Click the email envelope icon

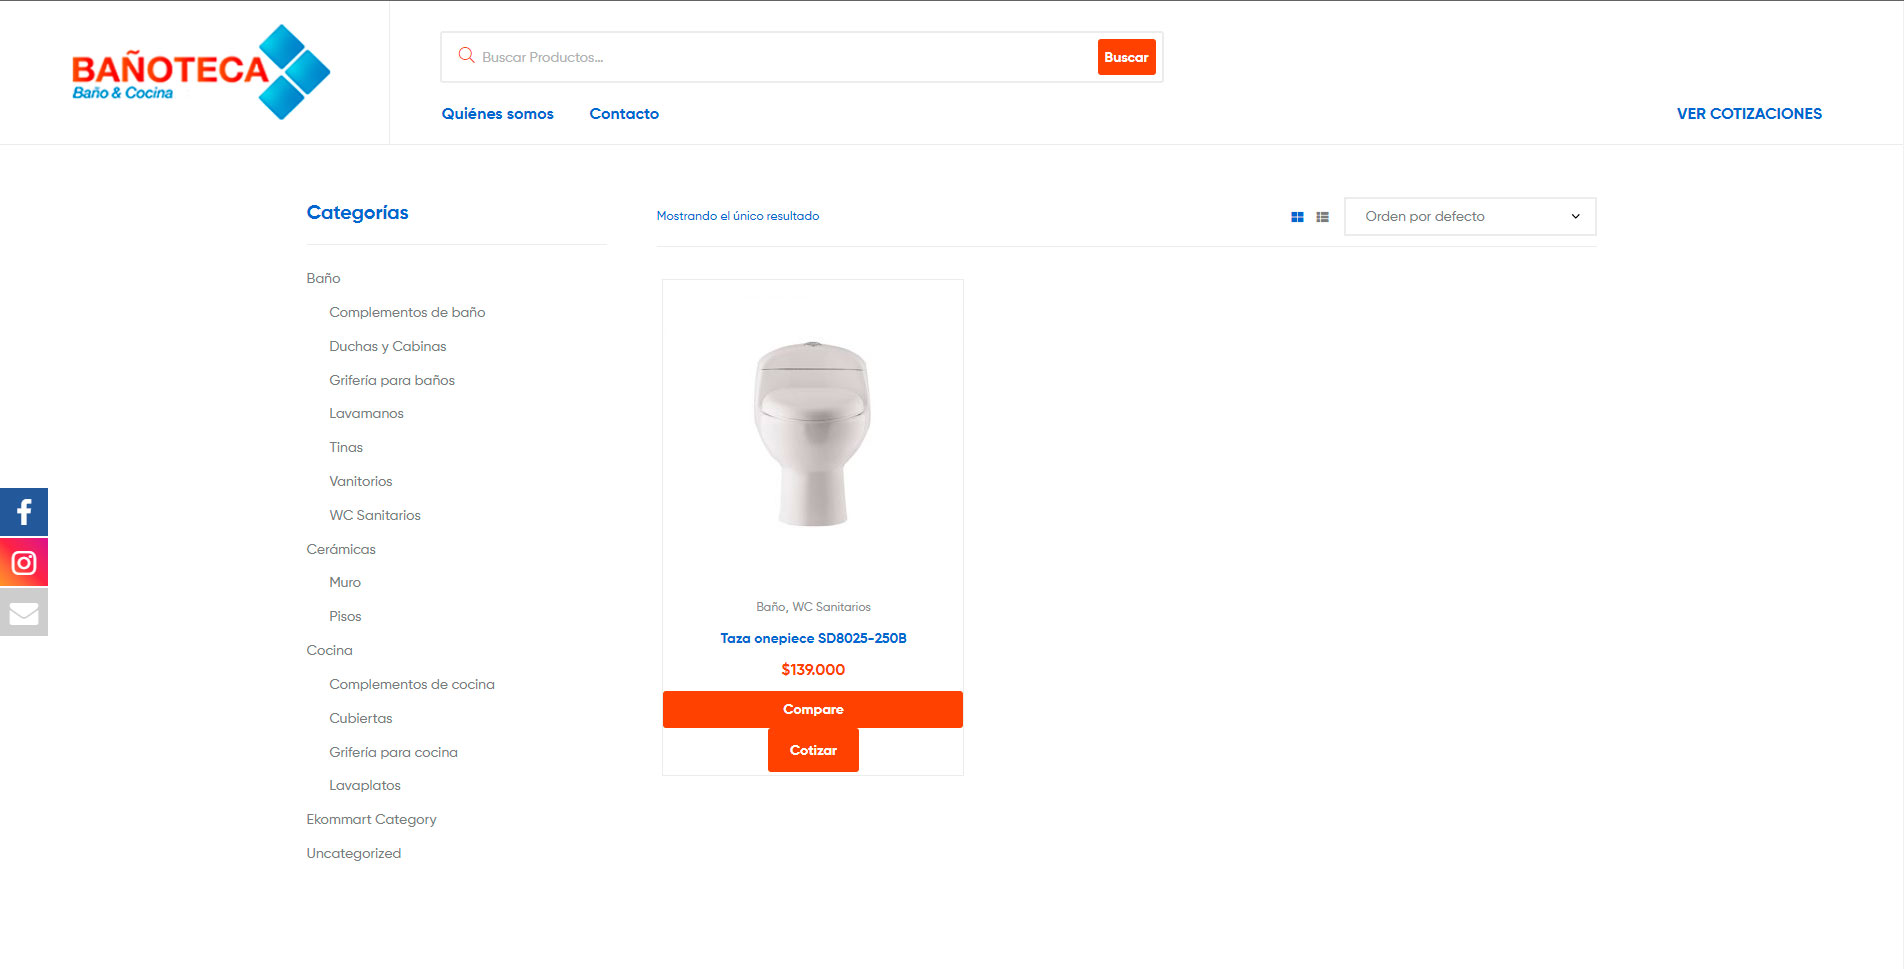[x=24, y=613]
